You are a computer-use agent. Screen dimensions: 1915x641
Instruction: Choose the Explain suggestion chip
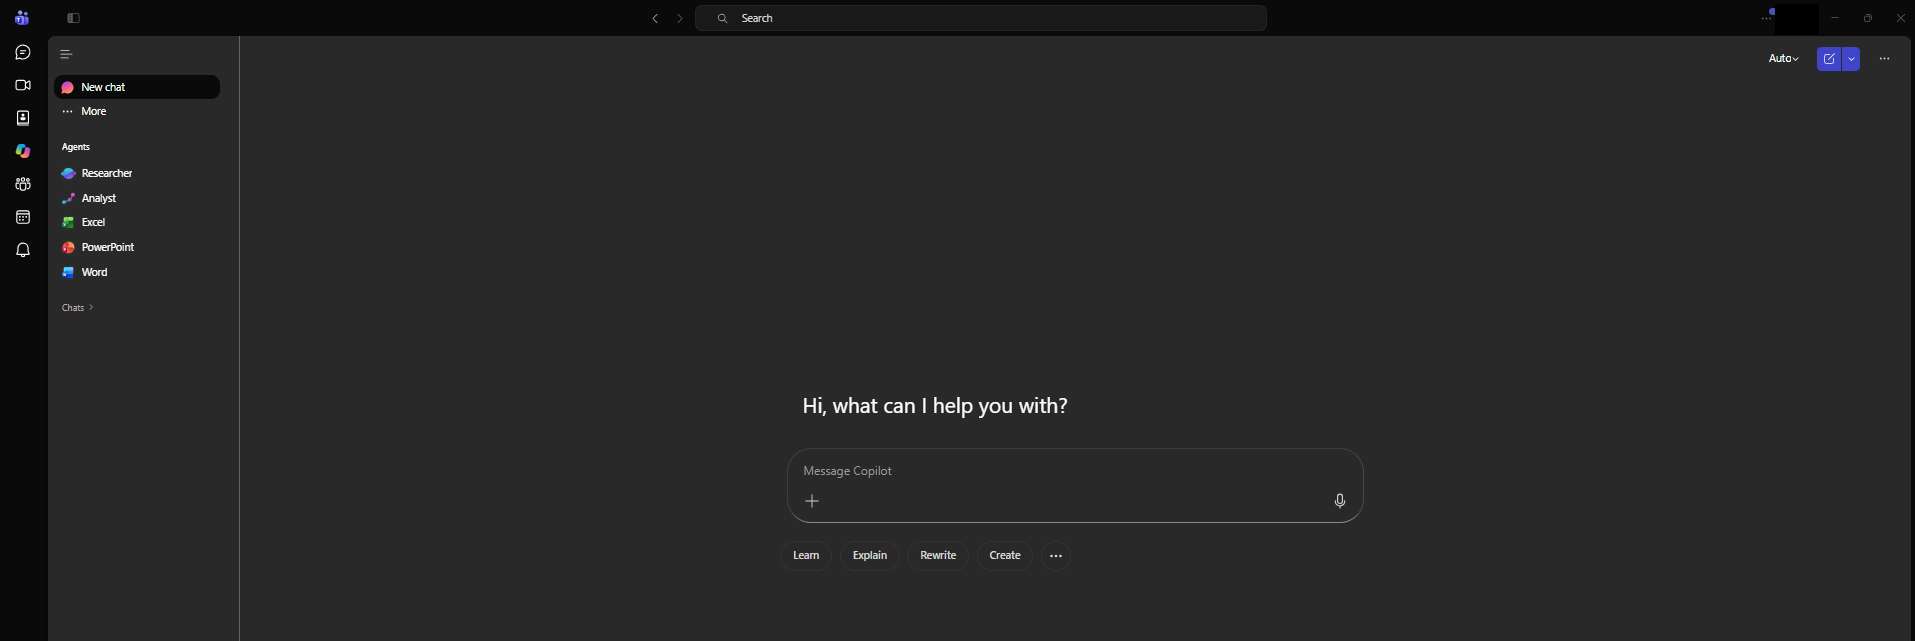(870, 556)
